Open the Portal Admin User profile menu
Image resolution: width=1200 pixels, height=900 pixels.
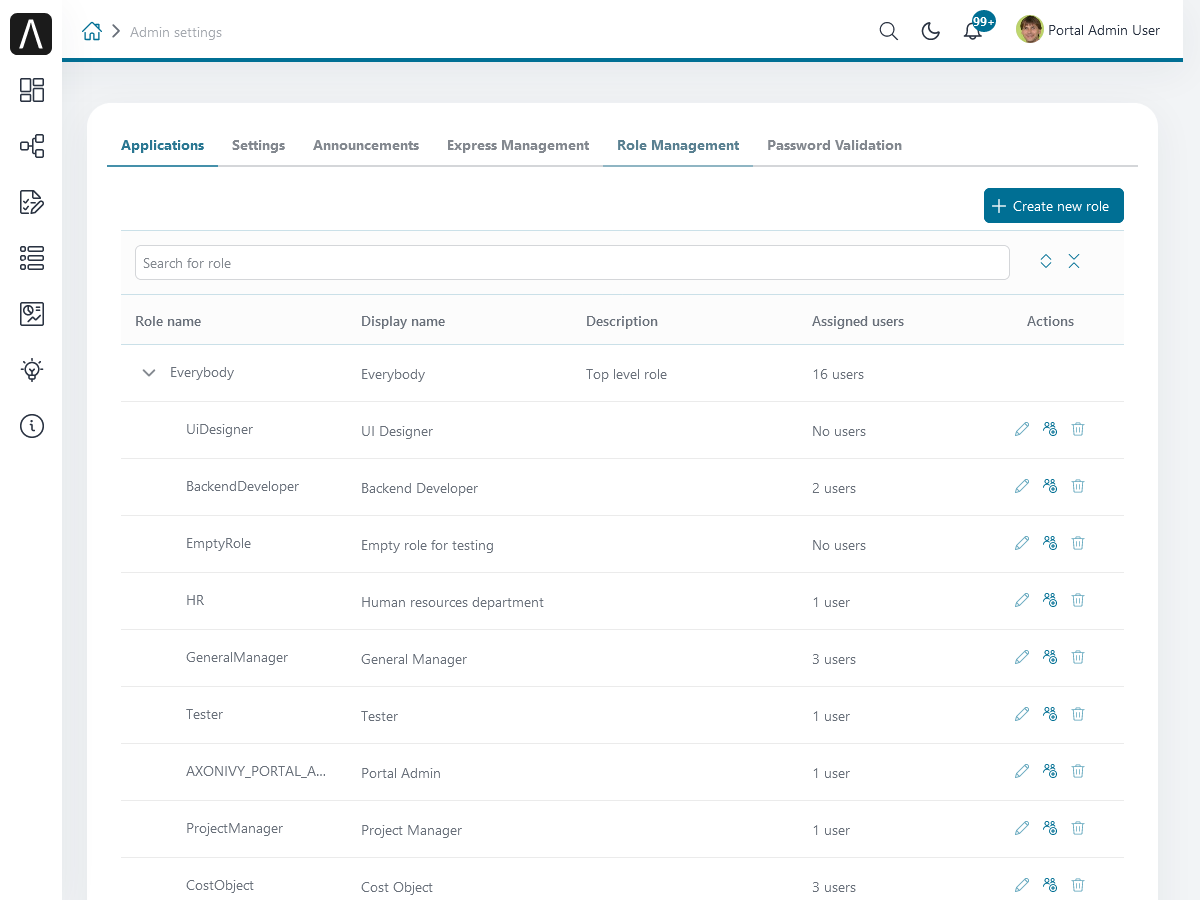point(1089,31)
